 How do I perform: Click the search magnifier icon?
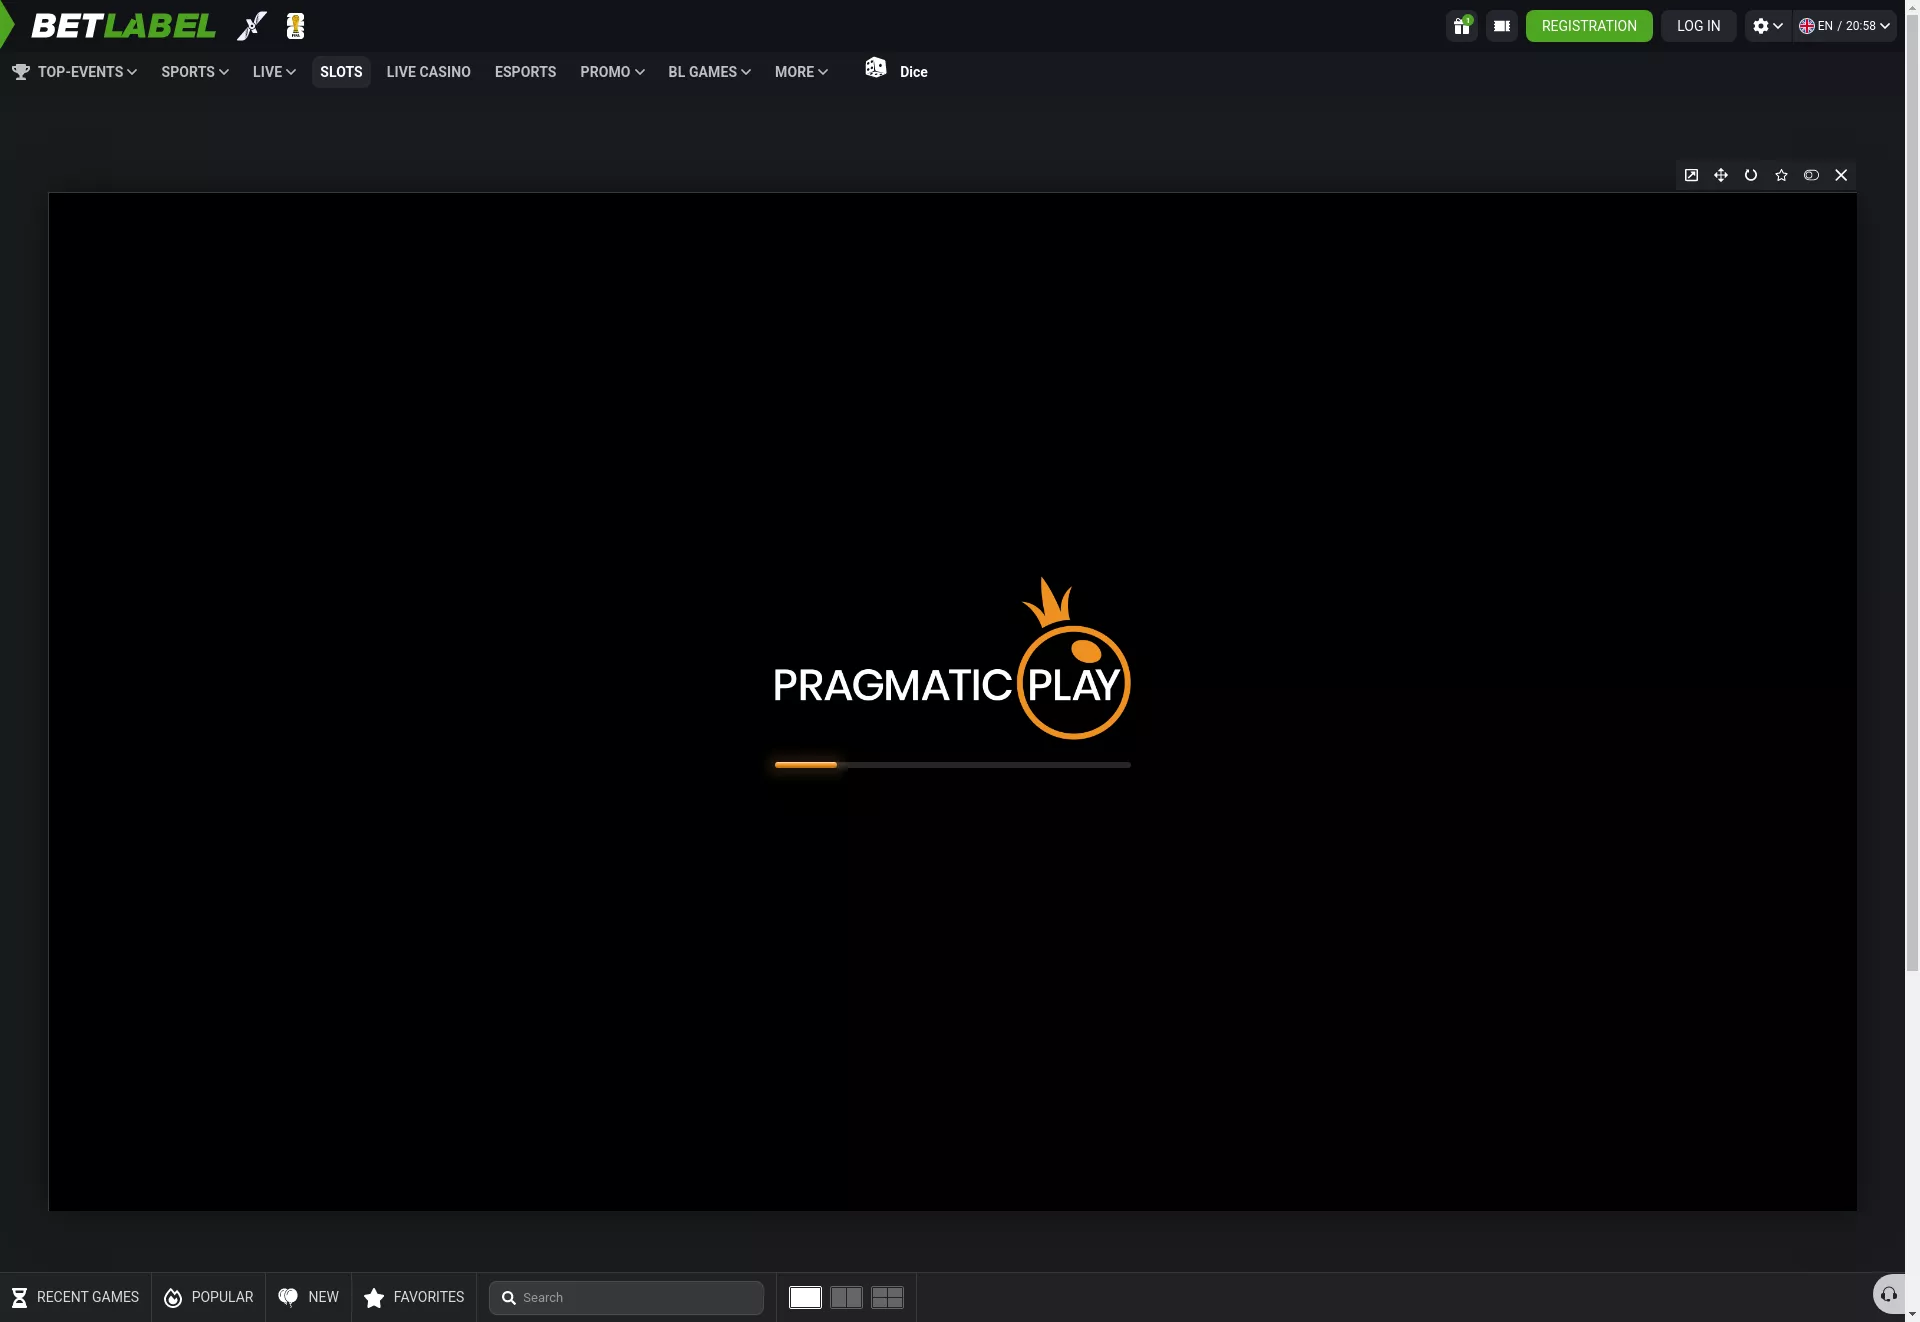click(508, 1298)
